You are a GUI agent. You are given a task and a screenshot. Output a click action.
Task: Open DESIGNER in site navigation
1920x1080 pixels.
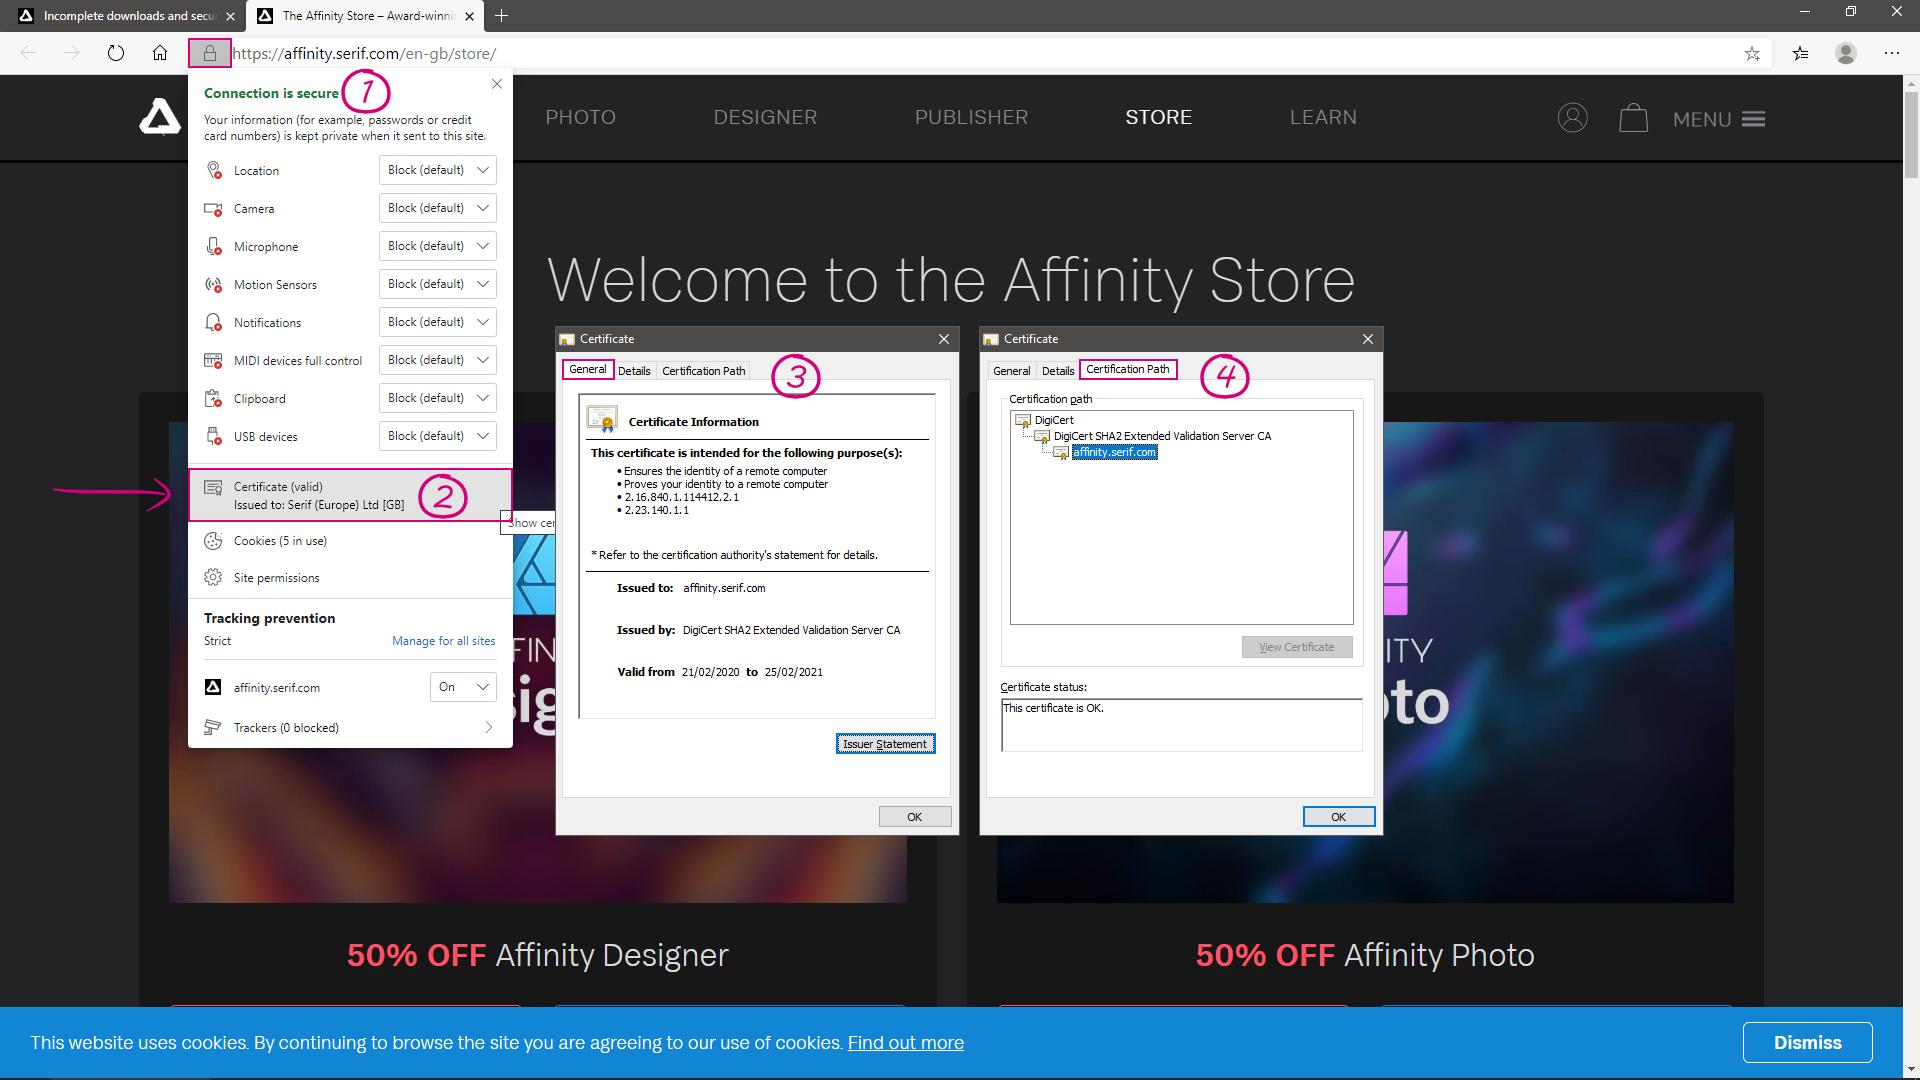(766, 117)
